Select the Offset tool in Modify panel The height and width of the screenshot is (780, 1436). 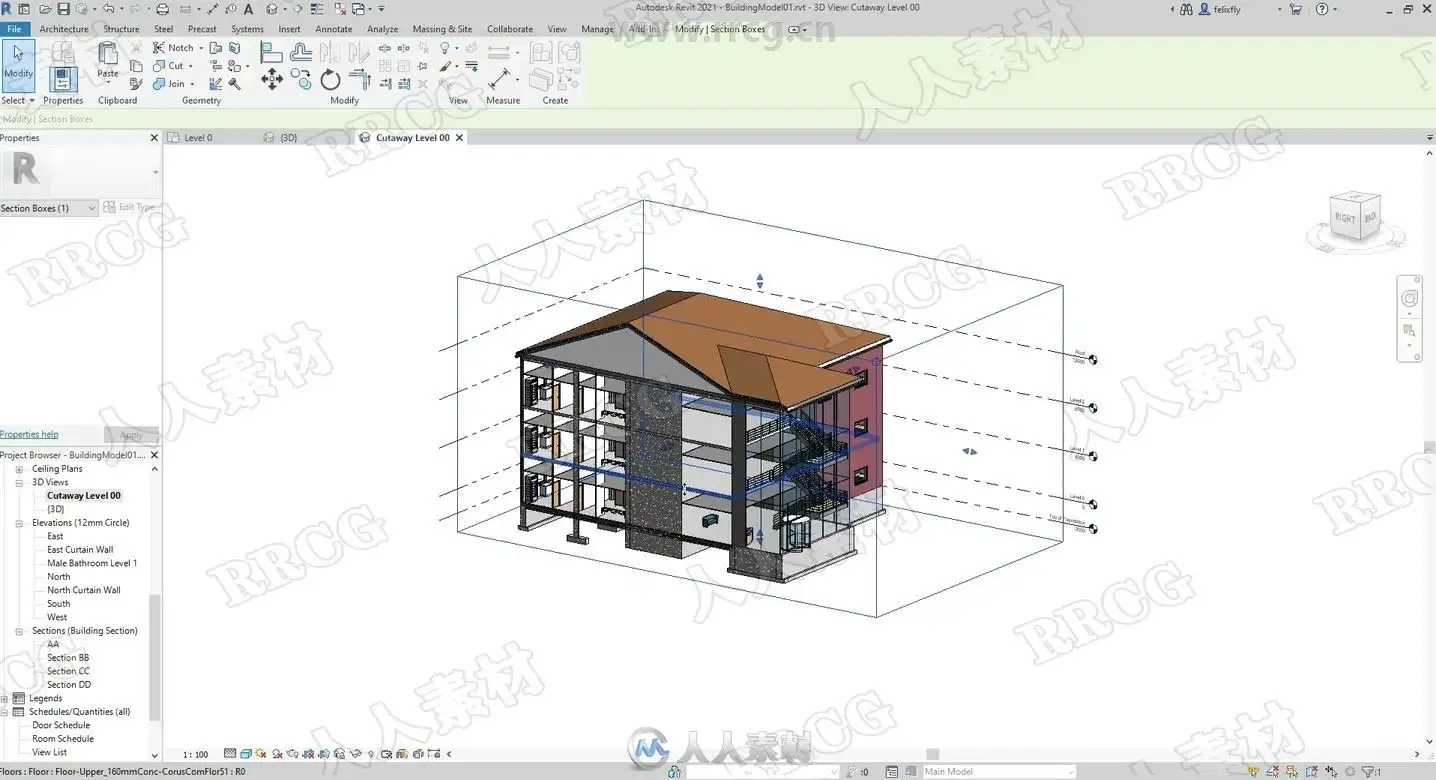[x=301, y=52]
